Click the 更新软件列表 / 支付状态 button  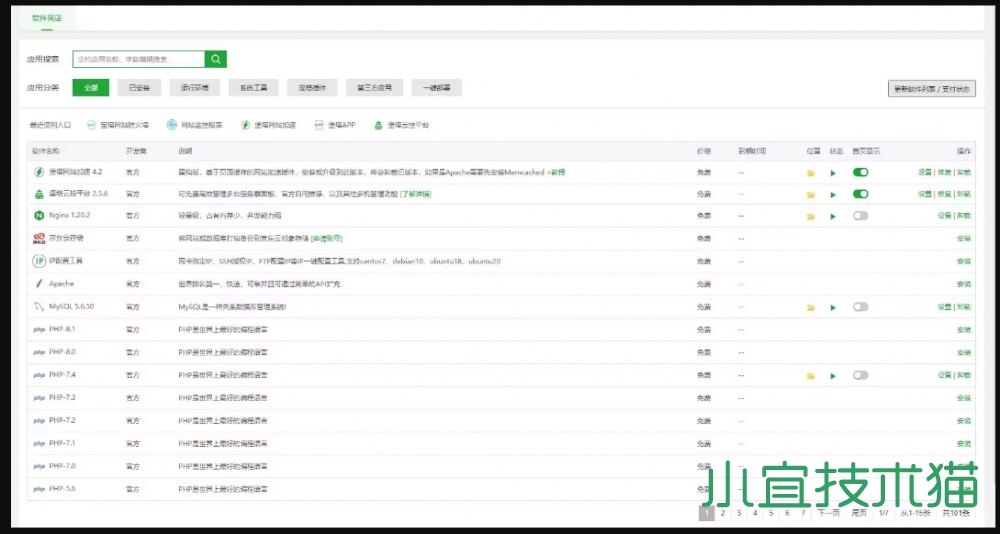pos(931,89)
